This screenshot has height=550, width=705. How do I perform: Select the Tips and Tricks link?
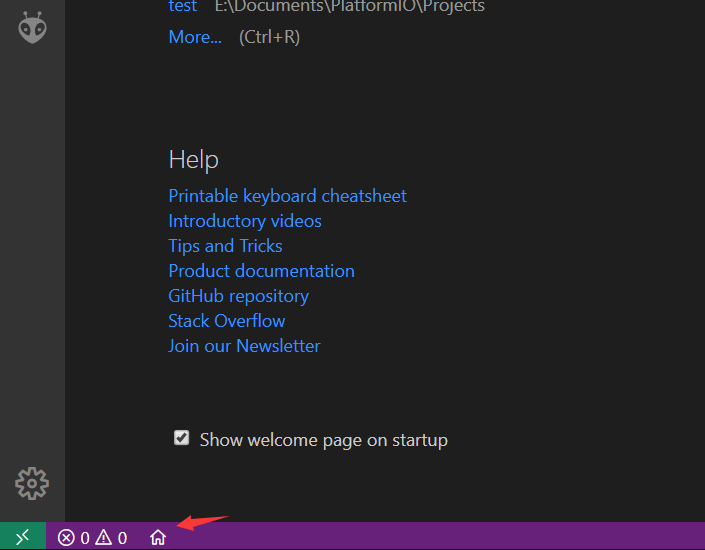(225, 246)
